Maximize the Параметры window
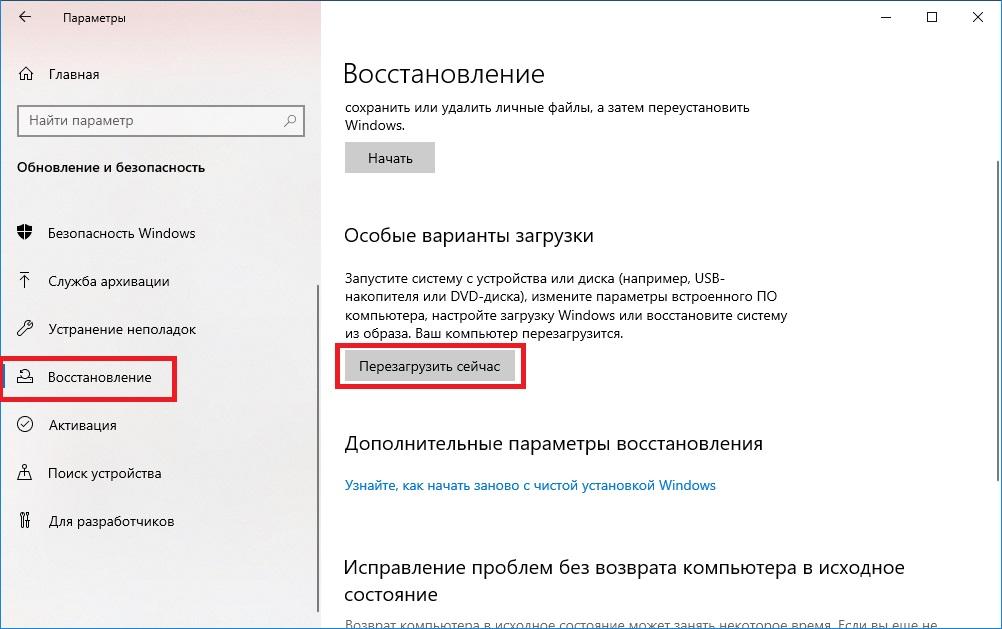The image size is (1002, 629). click(x=932, y=17)
